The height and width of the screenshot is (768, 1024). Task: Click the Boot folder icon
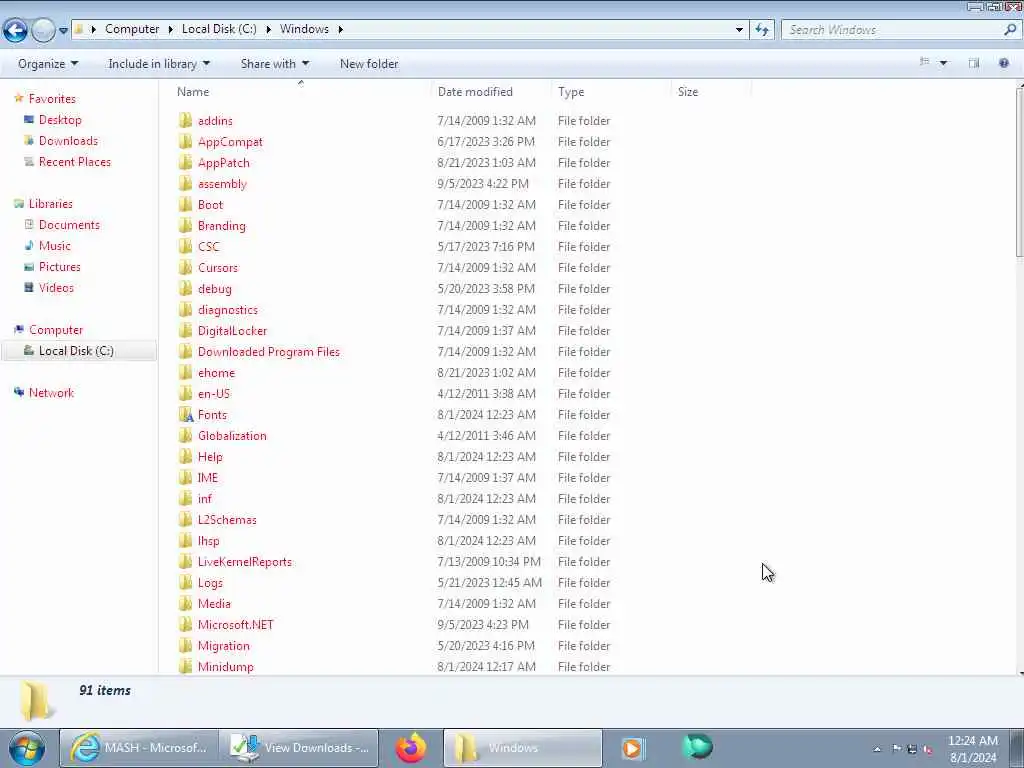tap(185, 204)
